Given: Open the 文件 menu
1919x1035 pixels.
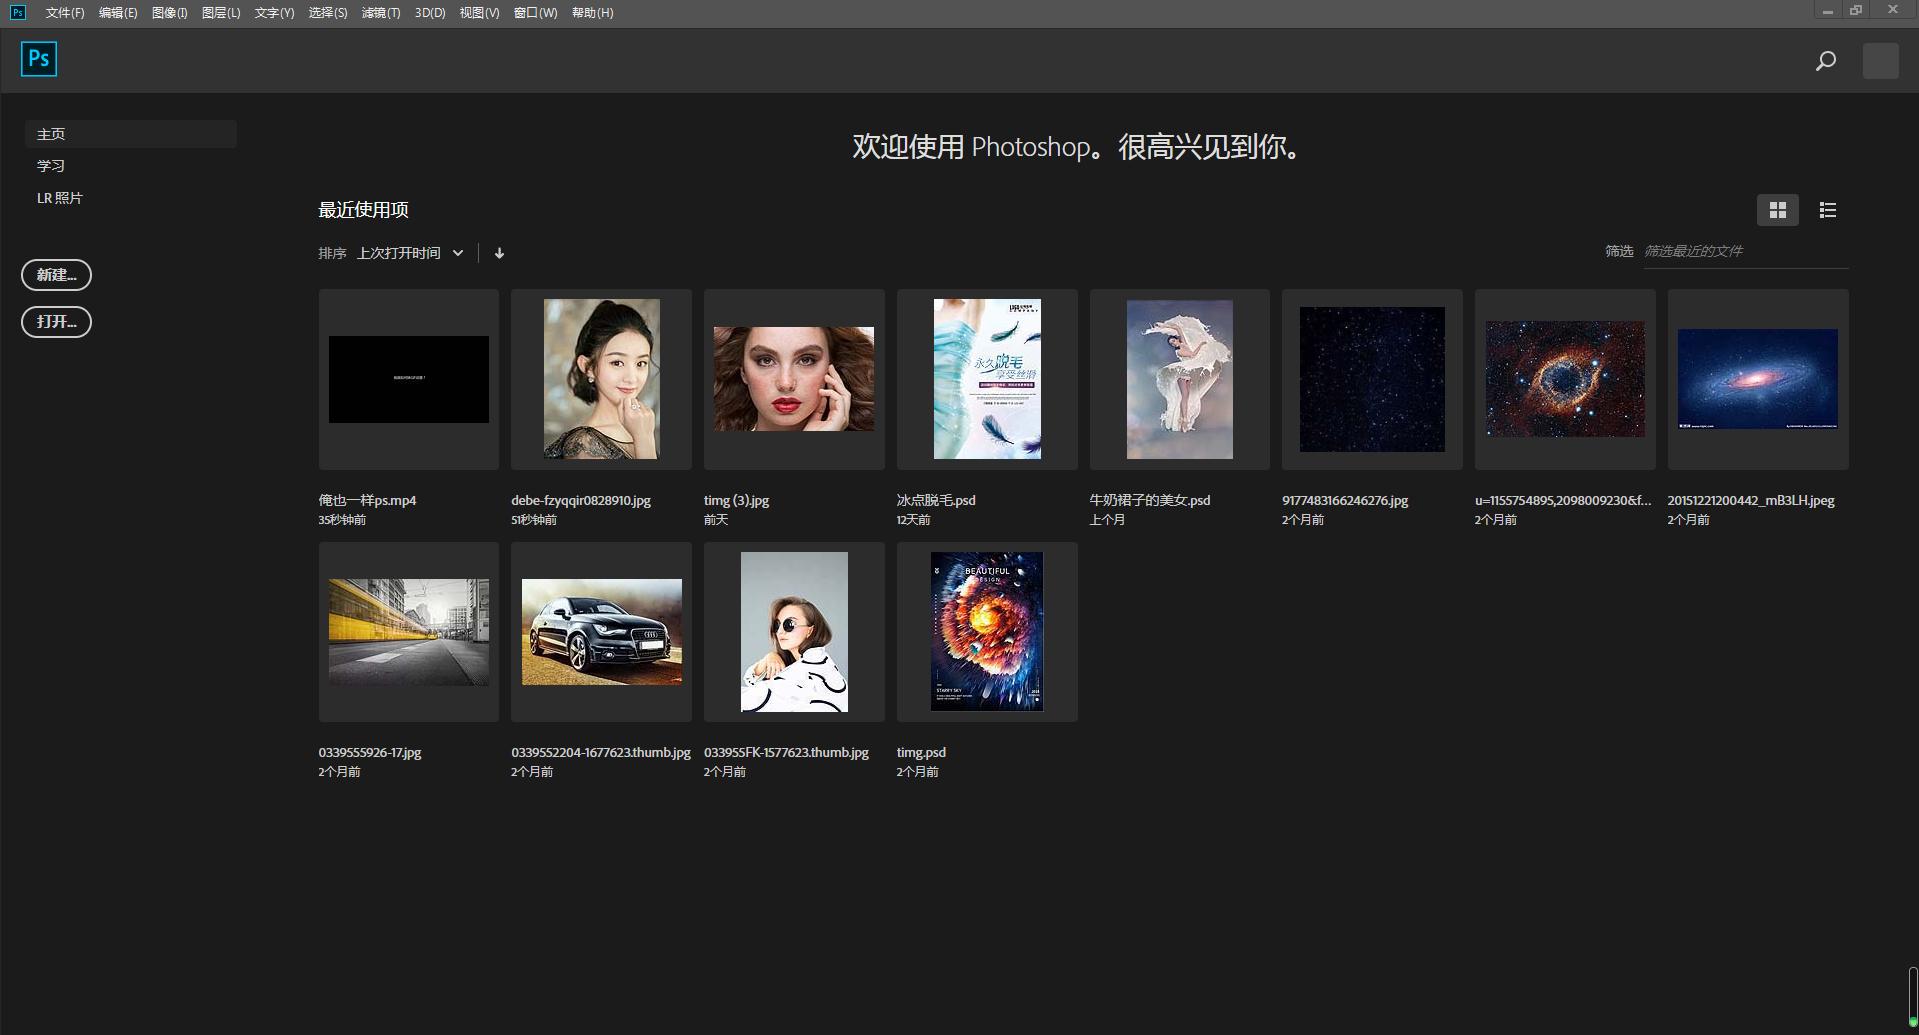Looking at the screenshot, I should pyautogui.click(x=64, y=13).
